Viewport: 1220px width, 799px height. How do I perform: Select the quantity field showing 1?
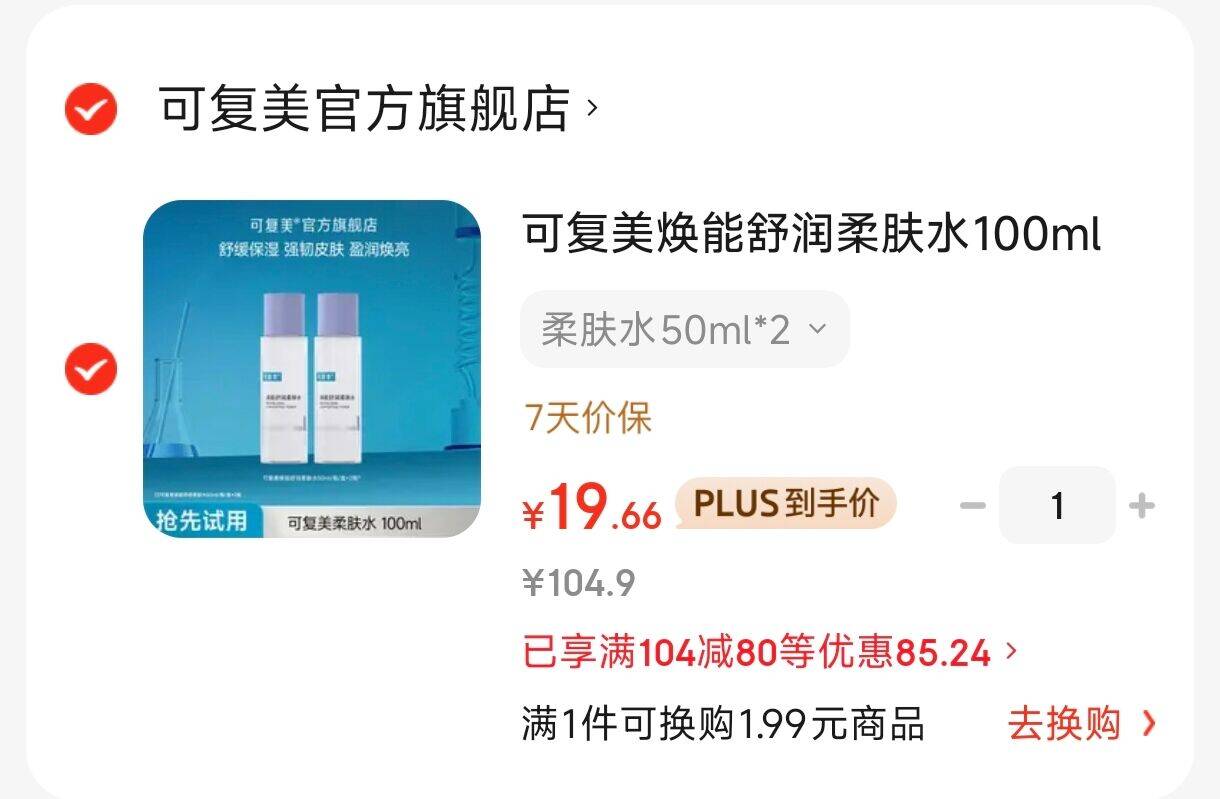[1057, 506]
